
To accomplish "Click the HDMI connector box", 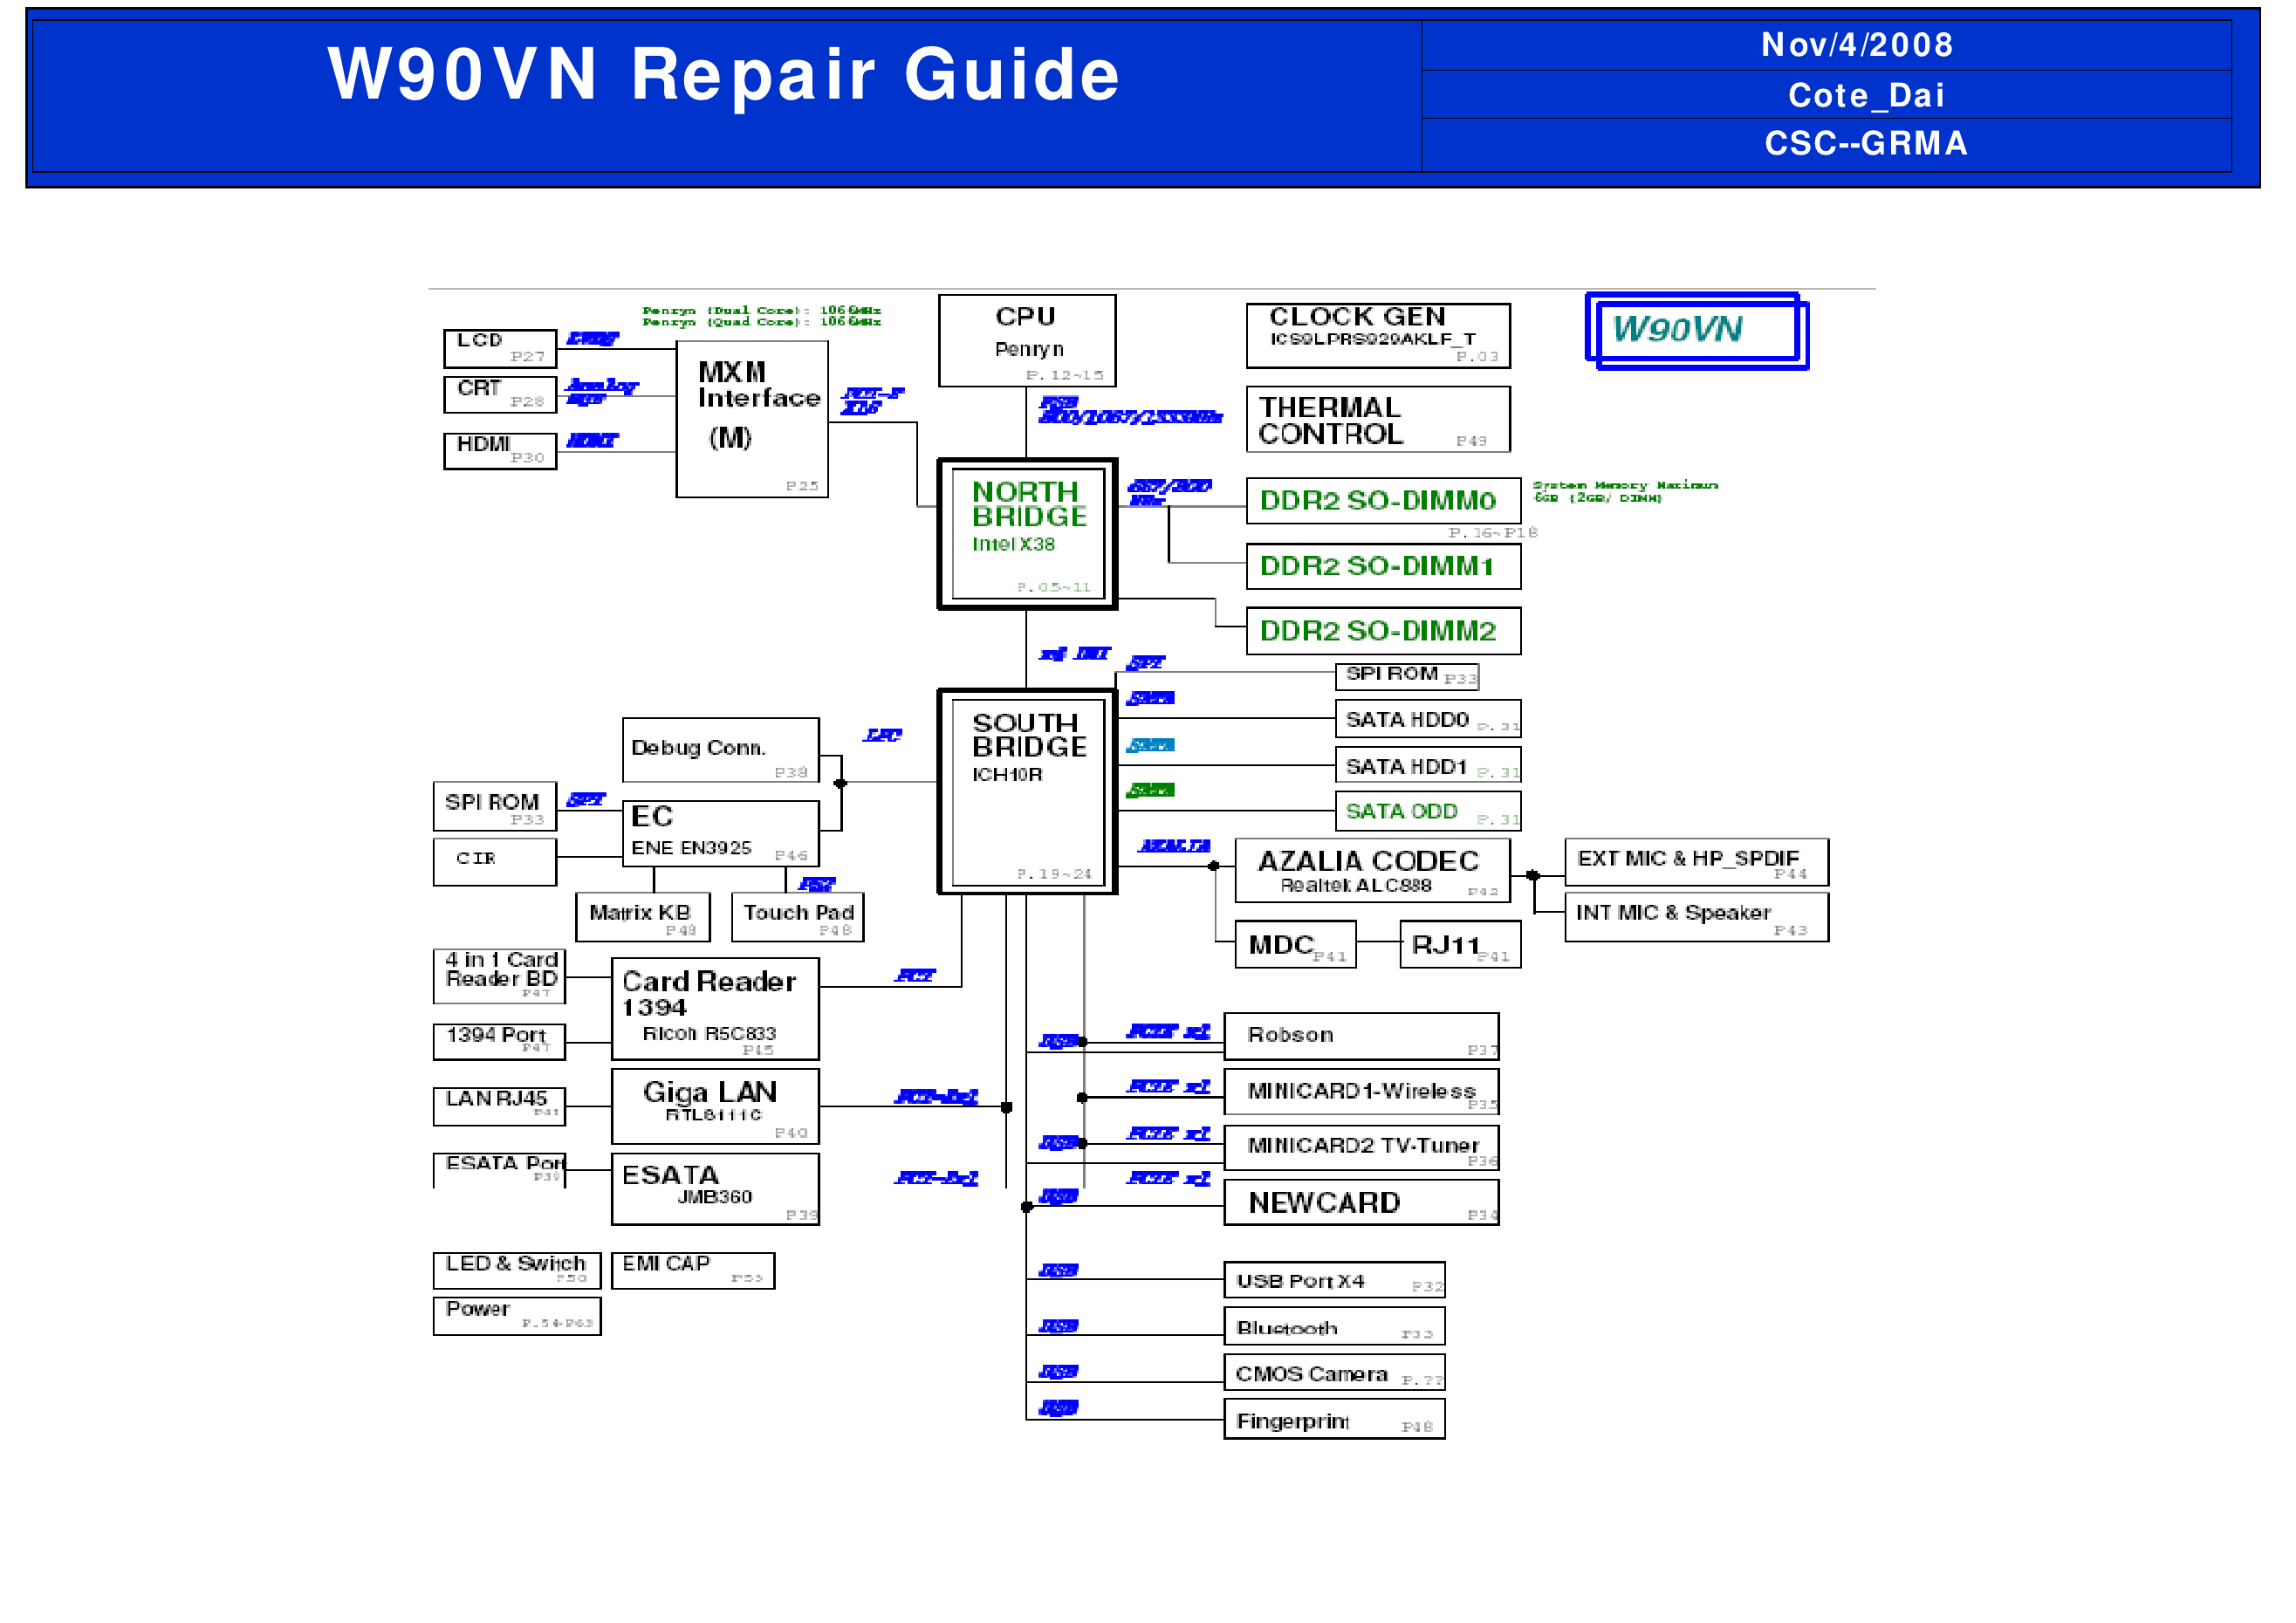I will click(499, 450).
